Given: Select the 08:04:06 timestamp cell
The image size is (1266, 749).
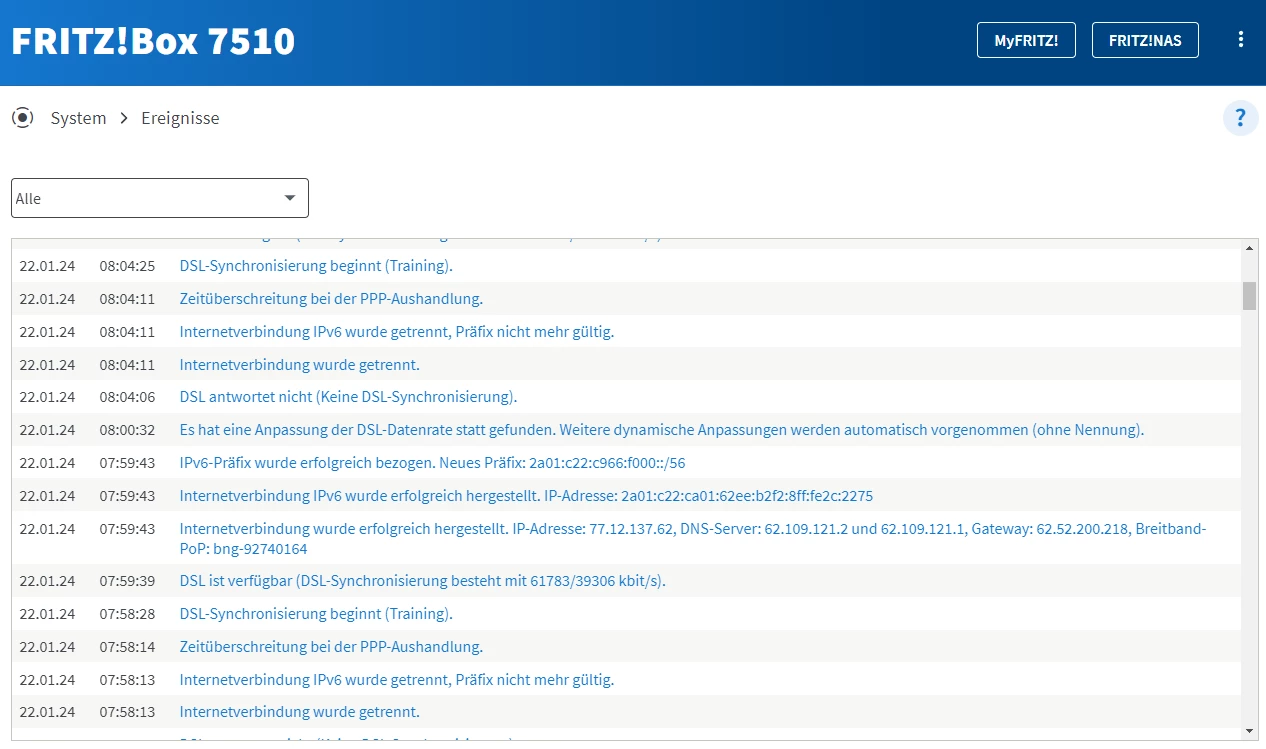Looking at the screenshot, I should 127,397.
